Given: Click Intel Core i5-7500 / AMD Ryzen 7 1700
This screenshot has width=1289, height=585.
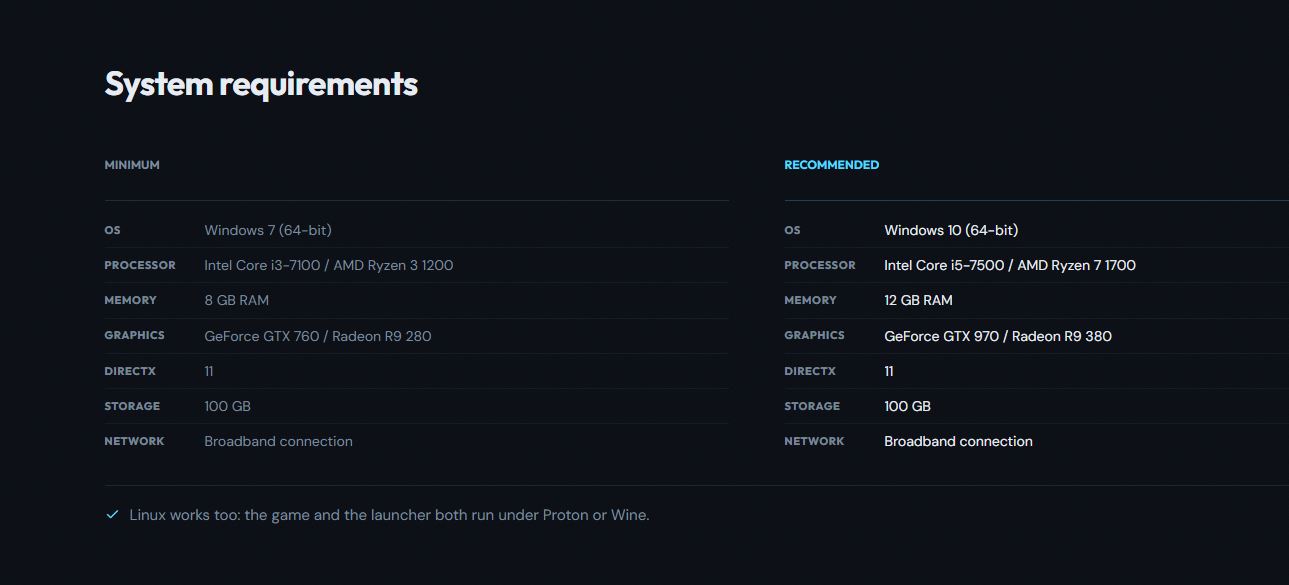Looking at the screenshot, I should coord(1010,265).
